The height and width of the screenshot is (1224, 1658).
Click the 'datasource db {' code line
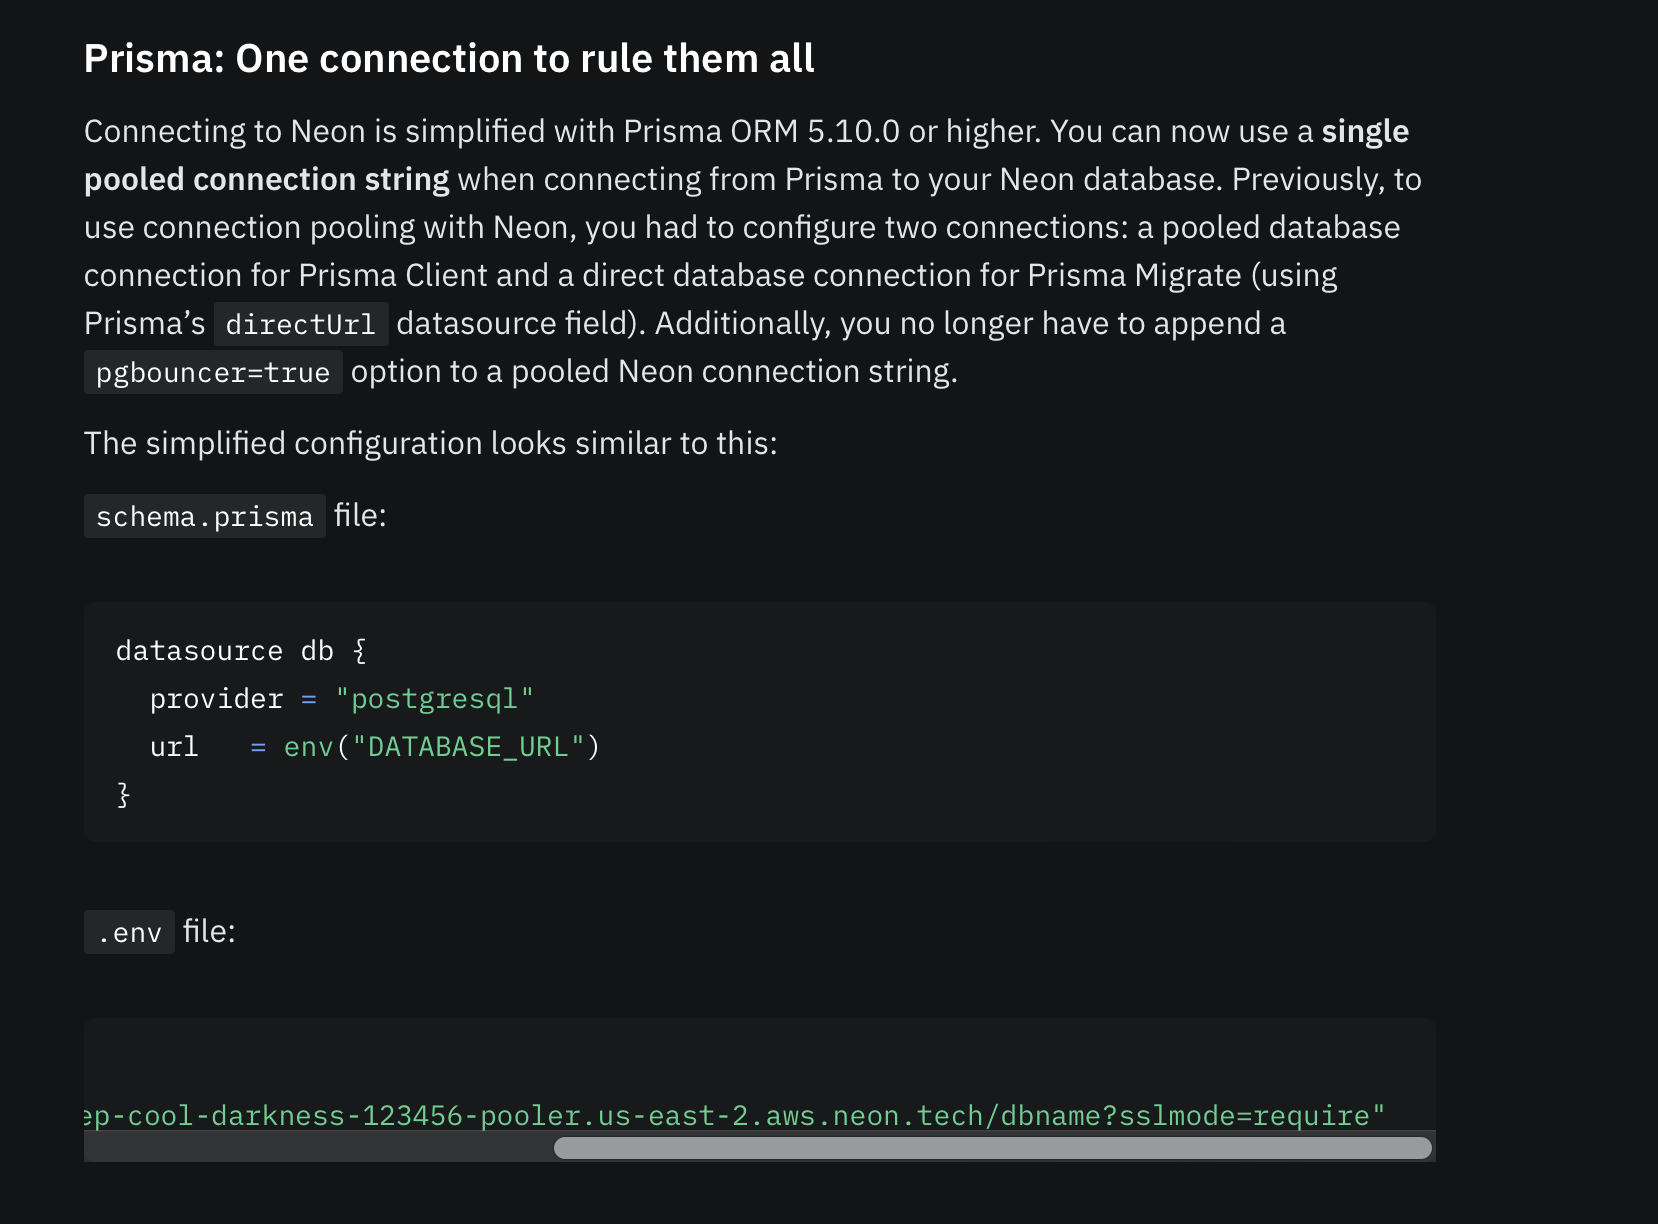pos(241,651)
